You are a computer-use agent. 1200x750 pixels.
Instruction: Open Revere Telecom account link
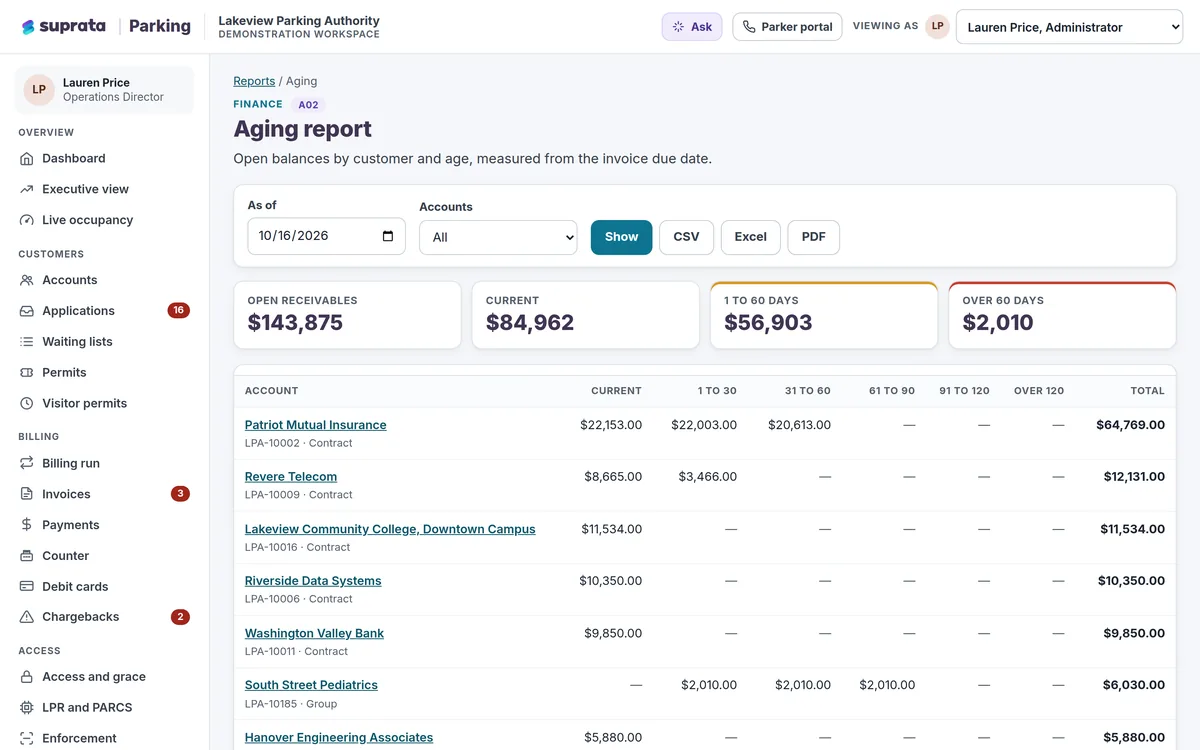click(291, 477)
